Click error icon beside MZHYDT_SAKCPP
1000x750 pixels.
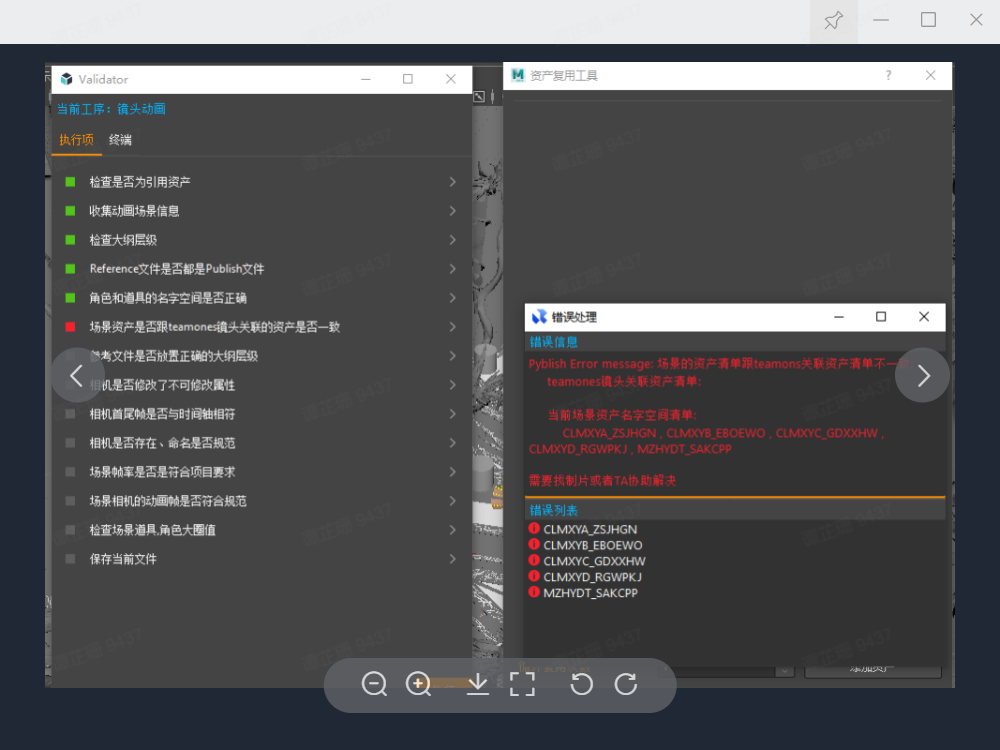click(534, 592)
